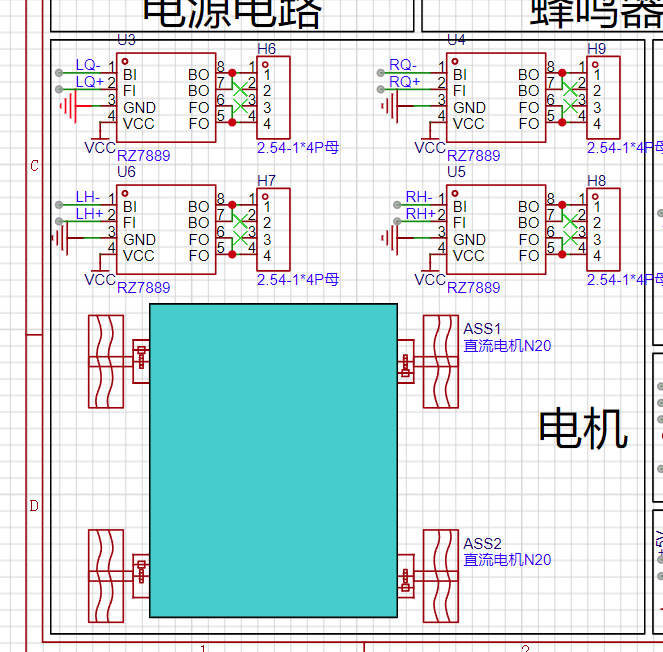Select the LH+ net label
The width and height of the screenshot is (663, 652).
pyautogui.click(x=90, y=214)
